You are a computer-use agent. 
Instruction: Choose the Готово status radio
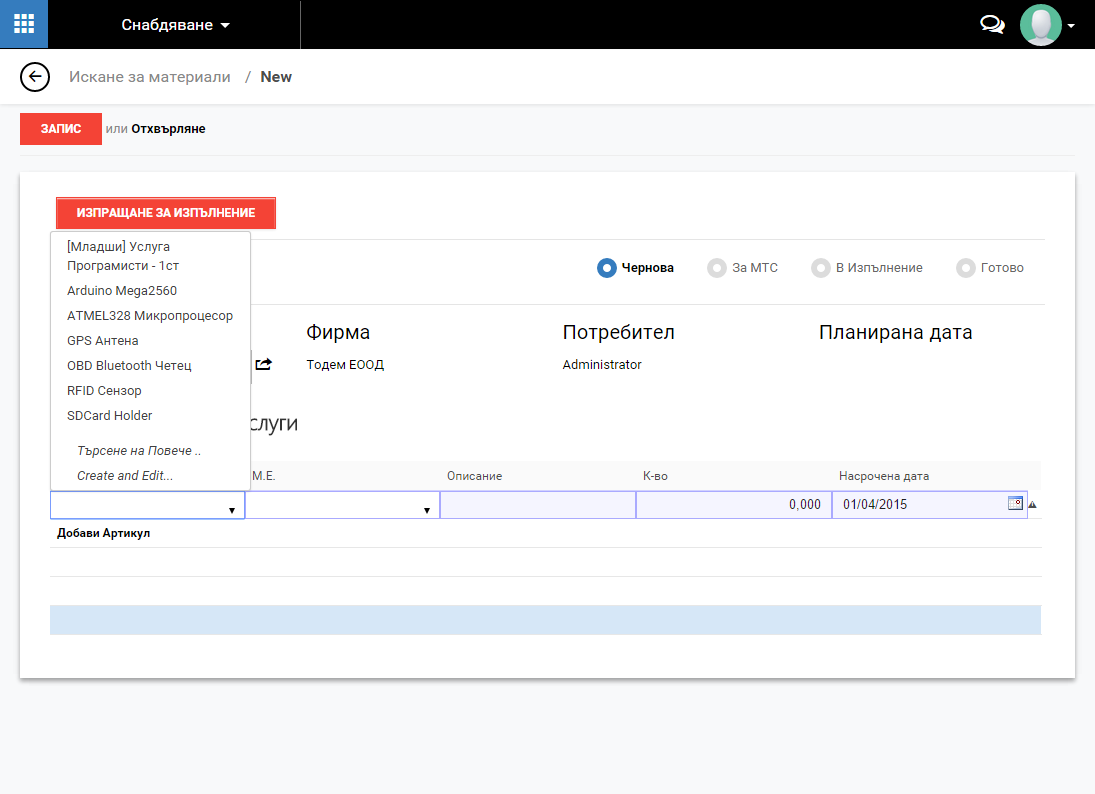tap(965, 268)
